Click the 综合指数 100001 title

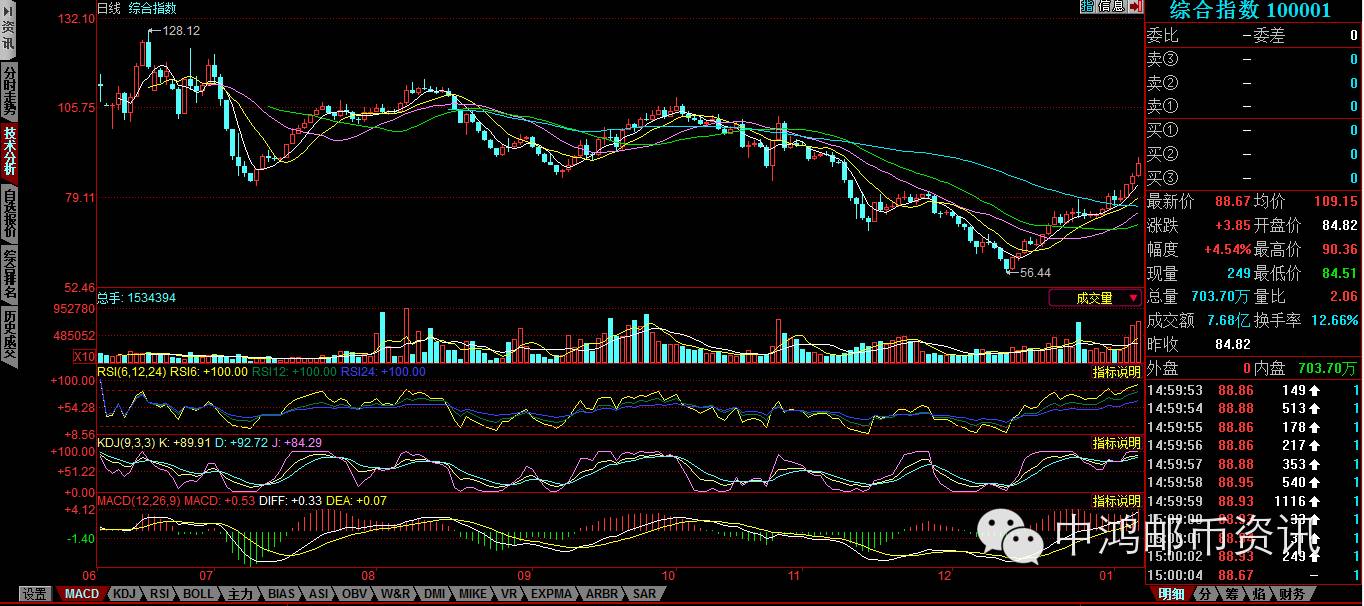(x=1251, y=11)
